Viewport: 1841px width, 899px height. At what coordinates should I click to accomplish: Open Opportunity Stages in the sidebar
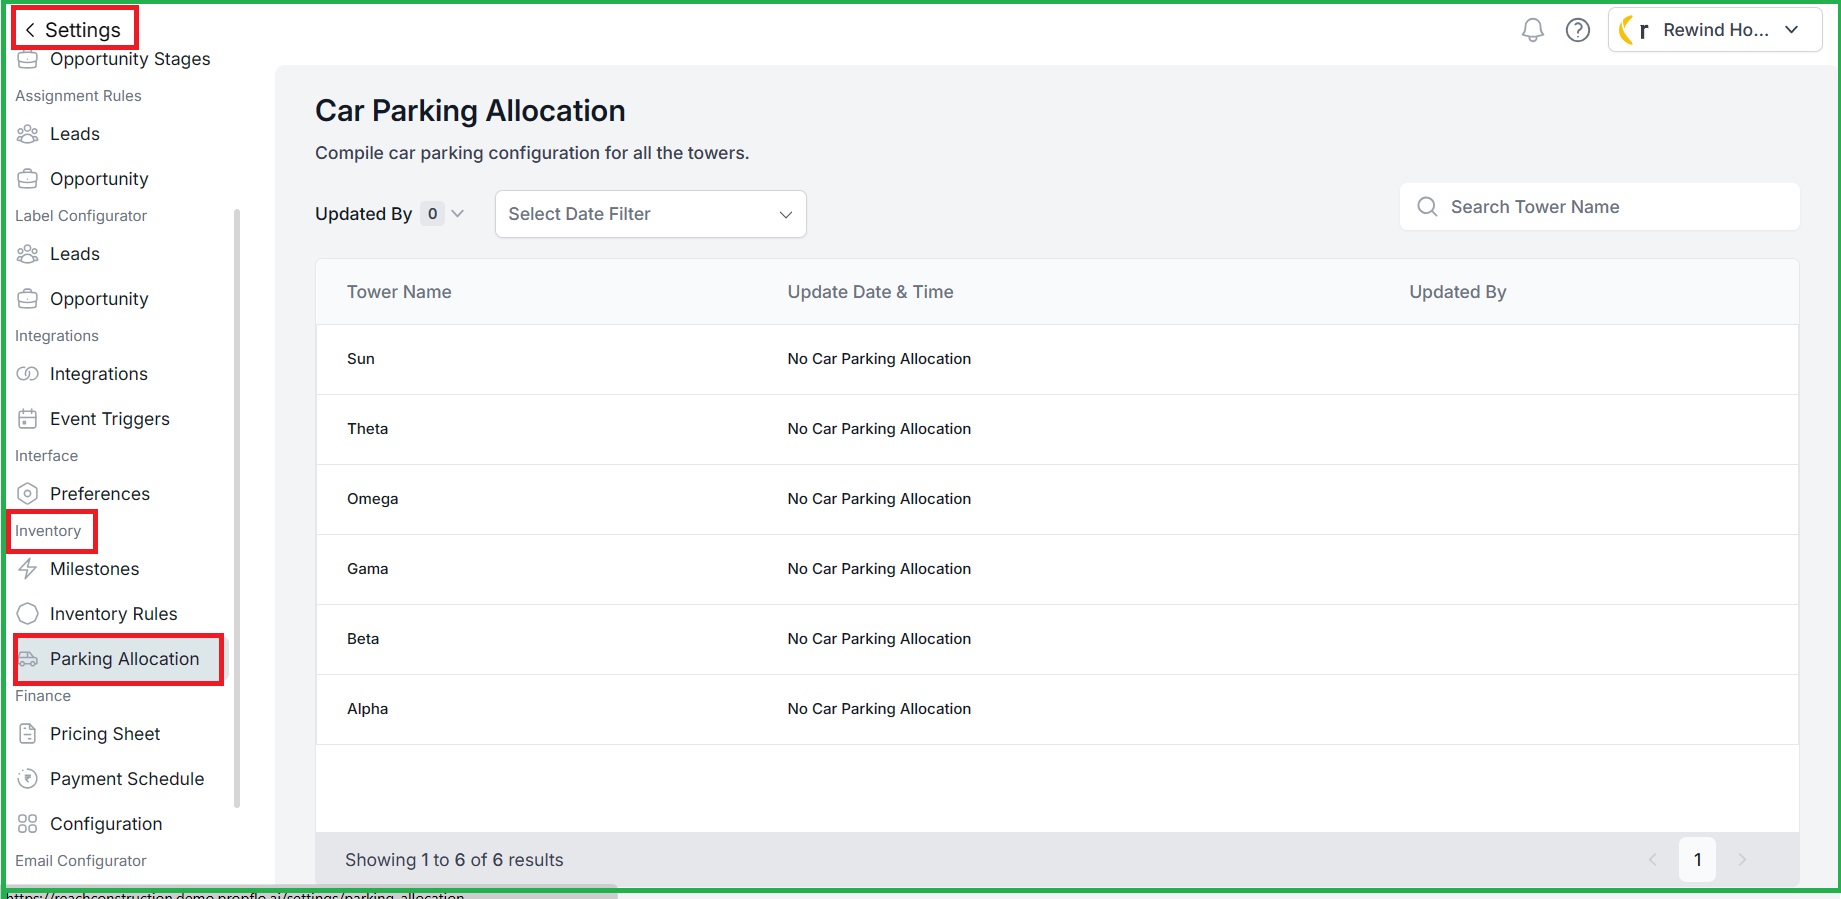130,59
